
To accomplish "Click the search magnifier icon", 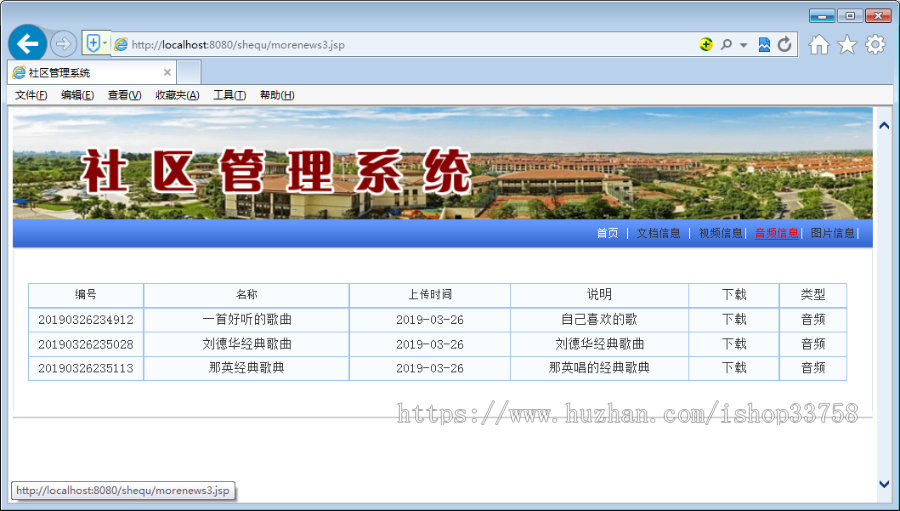I will (726, 44).
